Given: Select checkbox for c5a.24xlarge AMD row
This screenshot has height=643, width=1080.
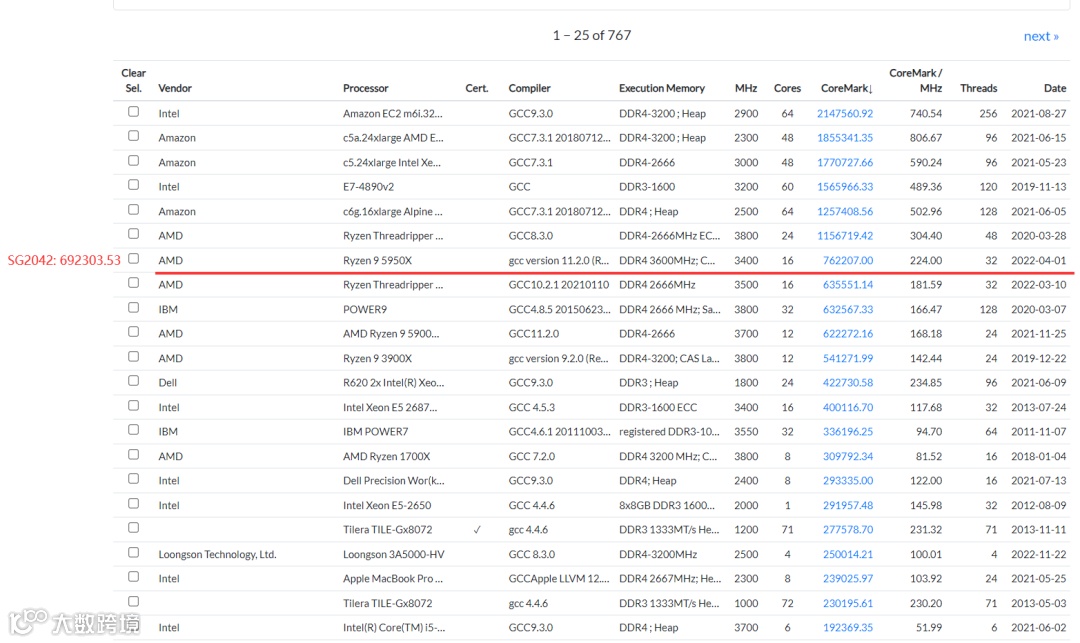Looking at the screenshot, I should [134, 136].
